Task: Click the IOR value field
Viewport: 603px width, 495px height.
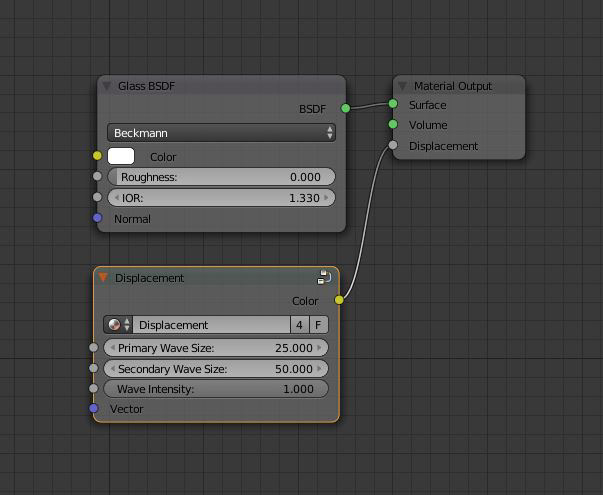Action: 221,198
